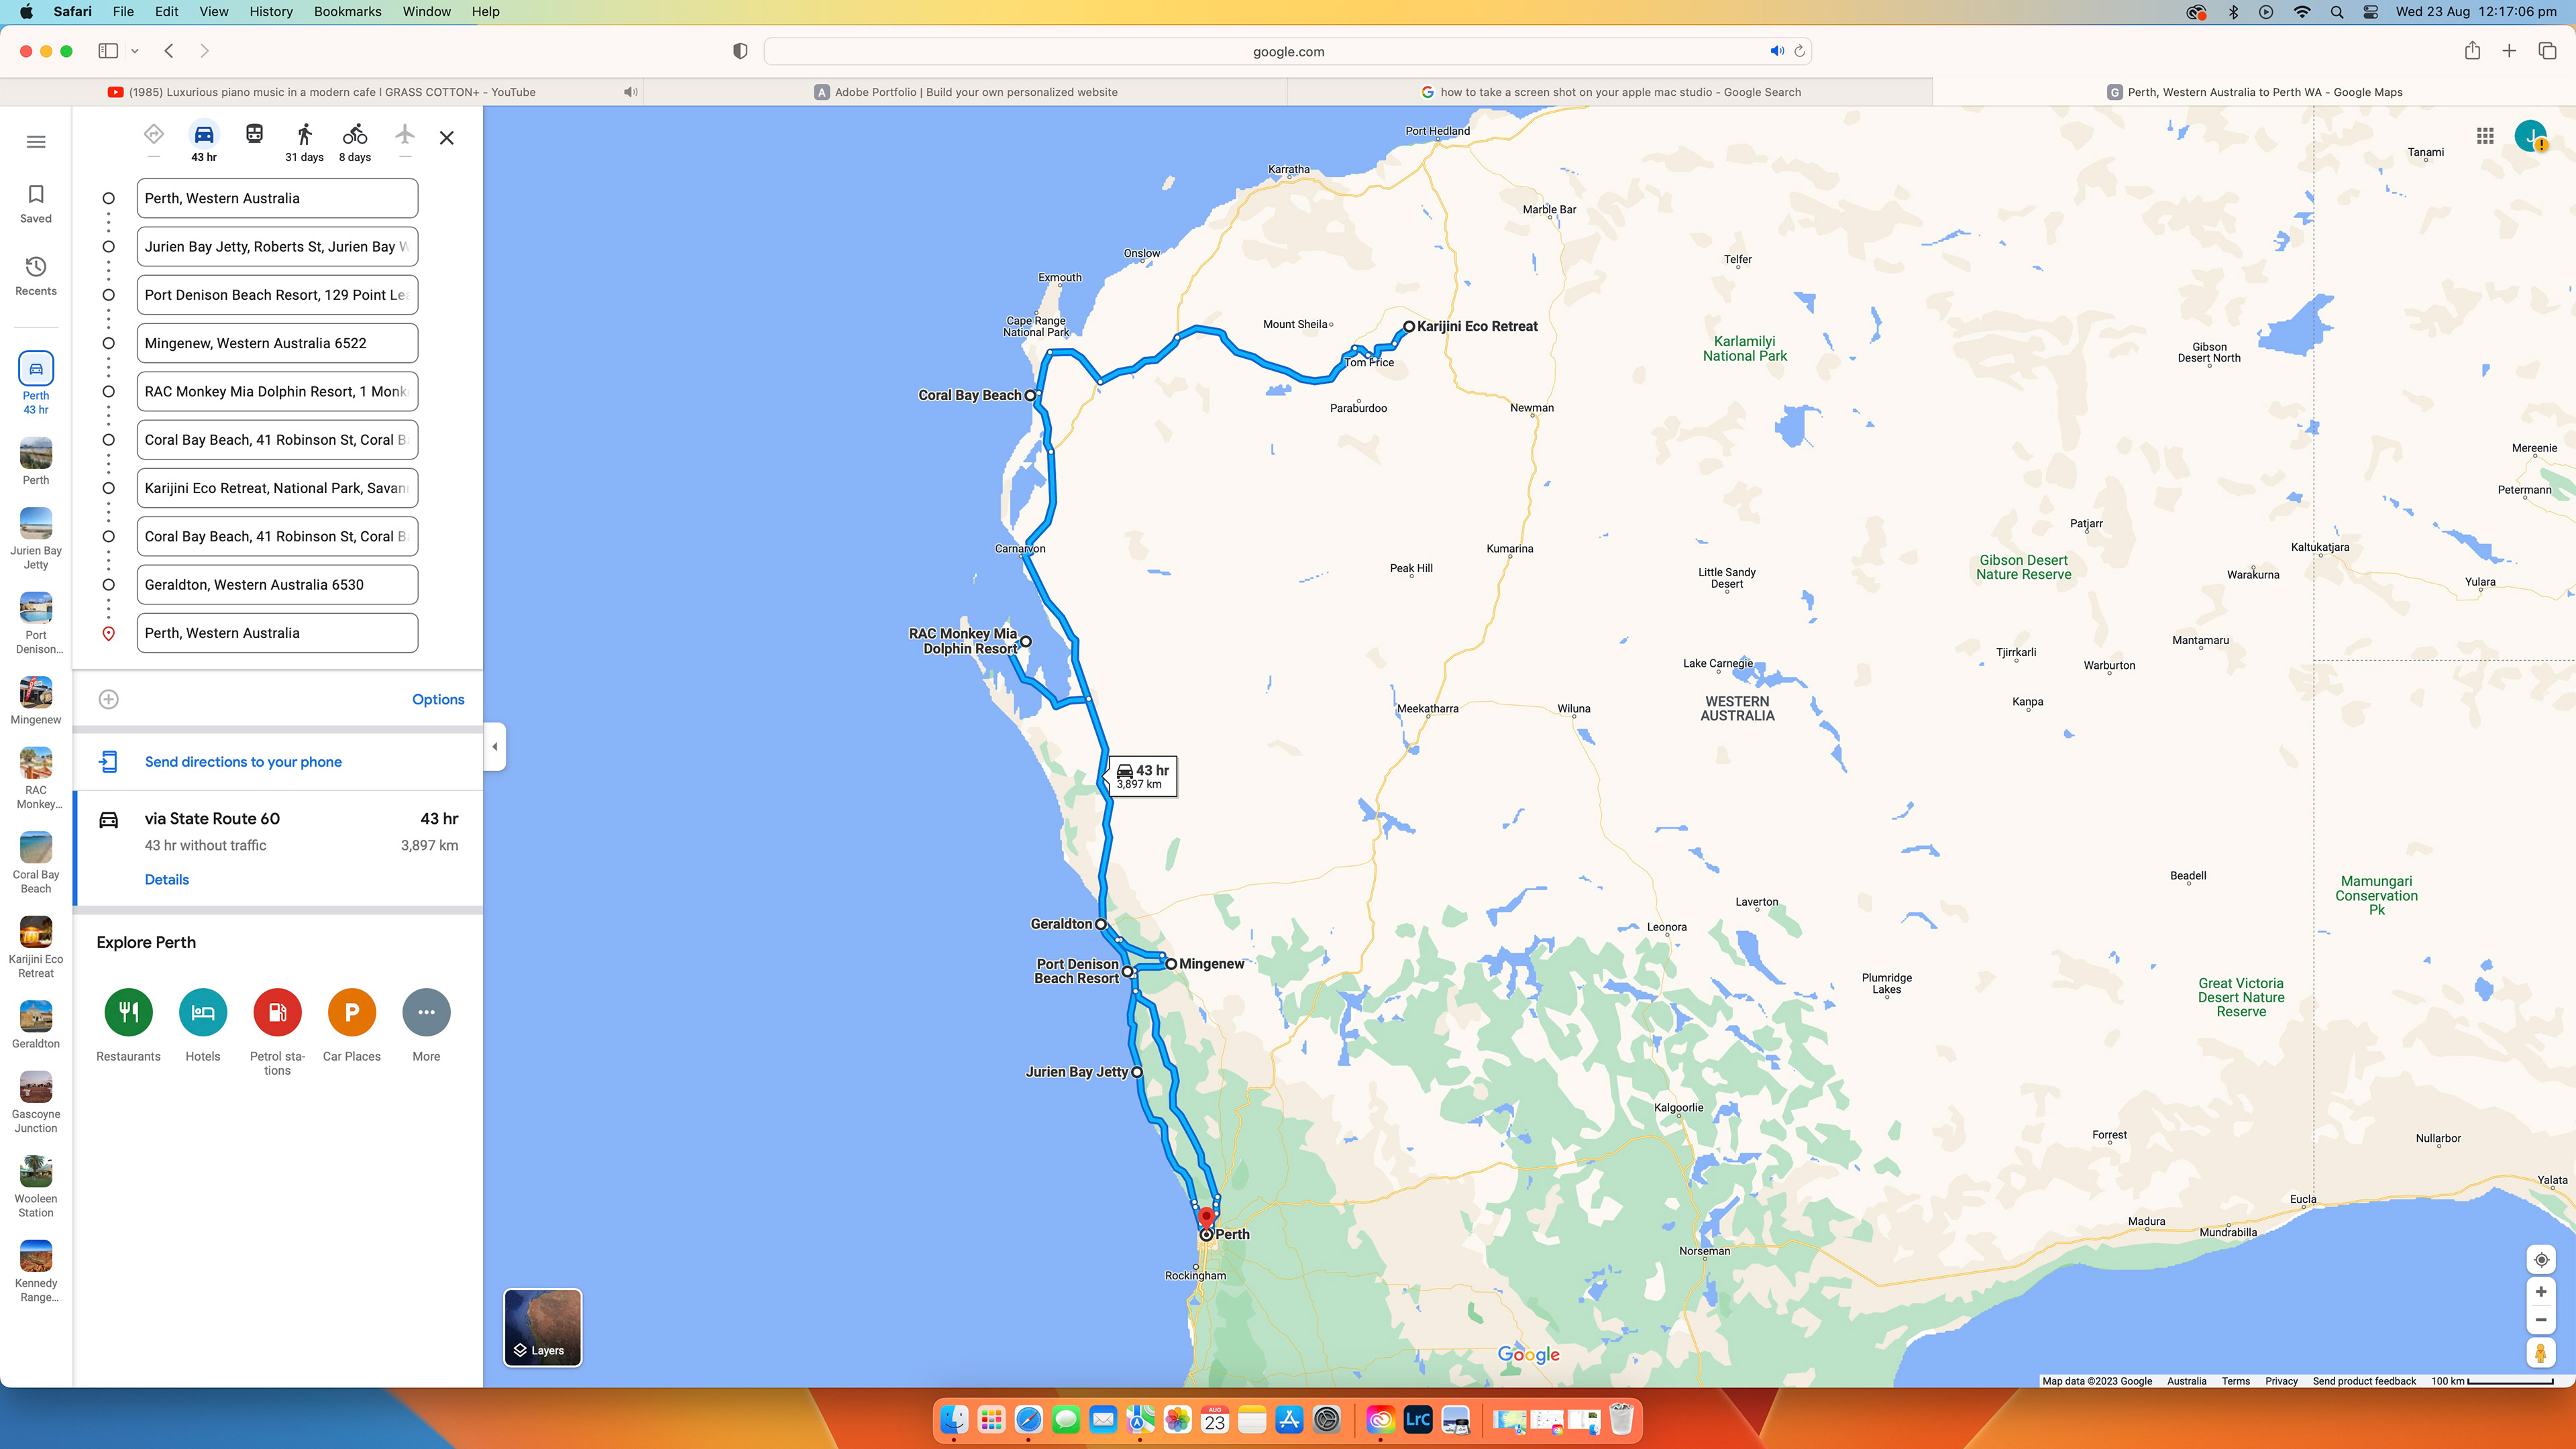Viewport: 2576px width, 1449px height.
Task: Close the directions panel
Action: [x=447, y=138]
